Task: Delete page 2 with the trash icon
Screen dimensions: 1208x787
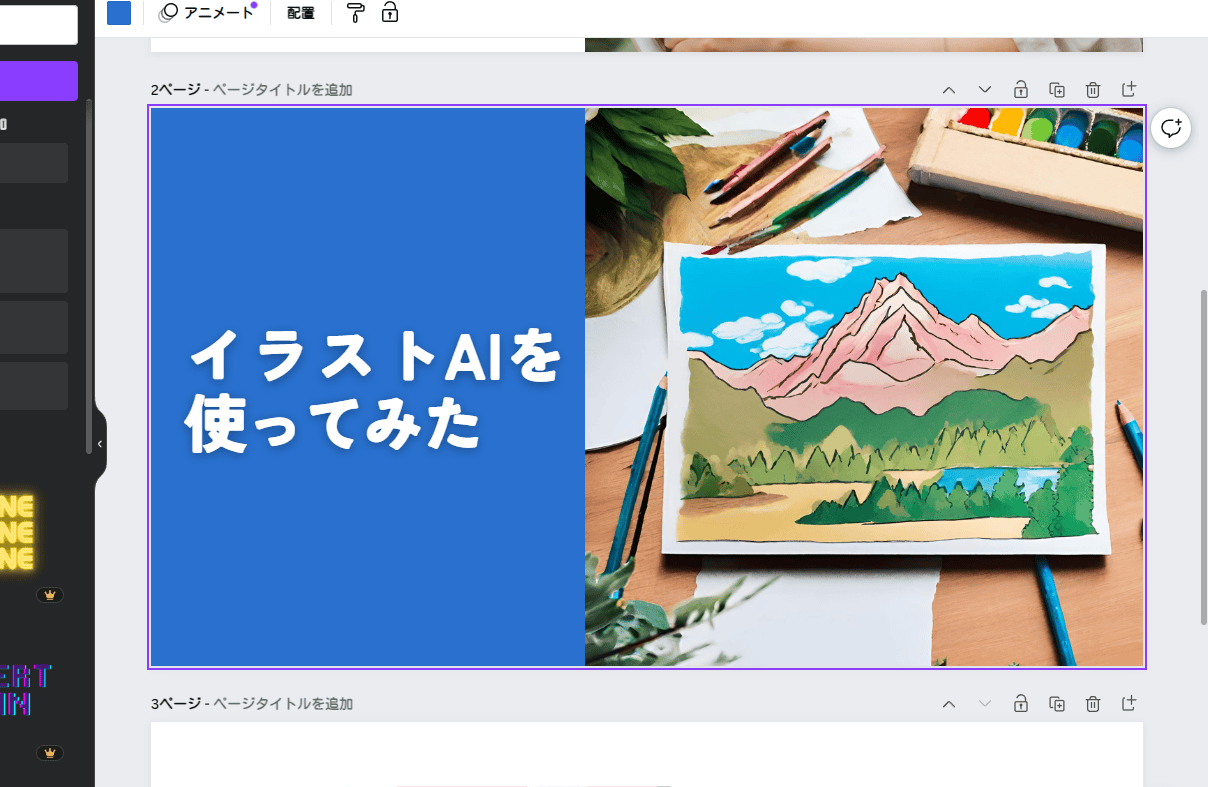Action: pos(1093,89)
